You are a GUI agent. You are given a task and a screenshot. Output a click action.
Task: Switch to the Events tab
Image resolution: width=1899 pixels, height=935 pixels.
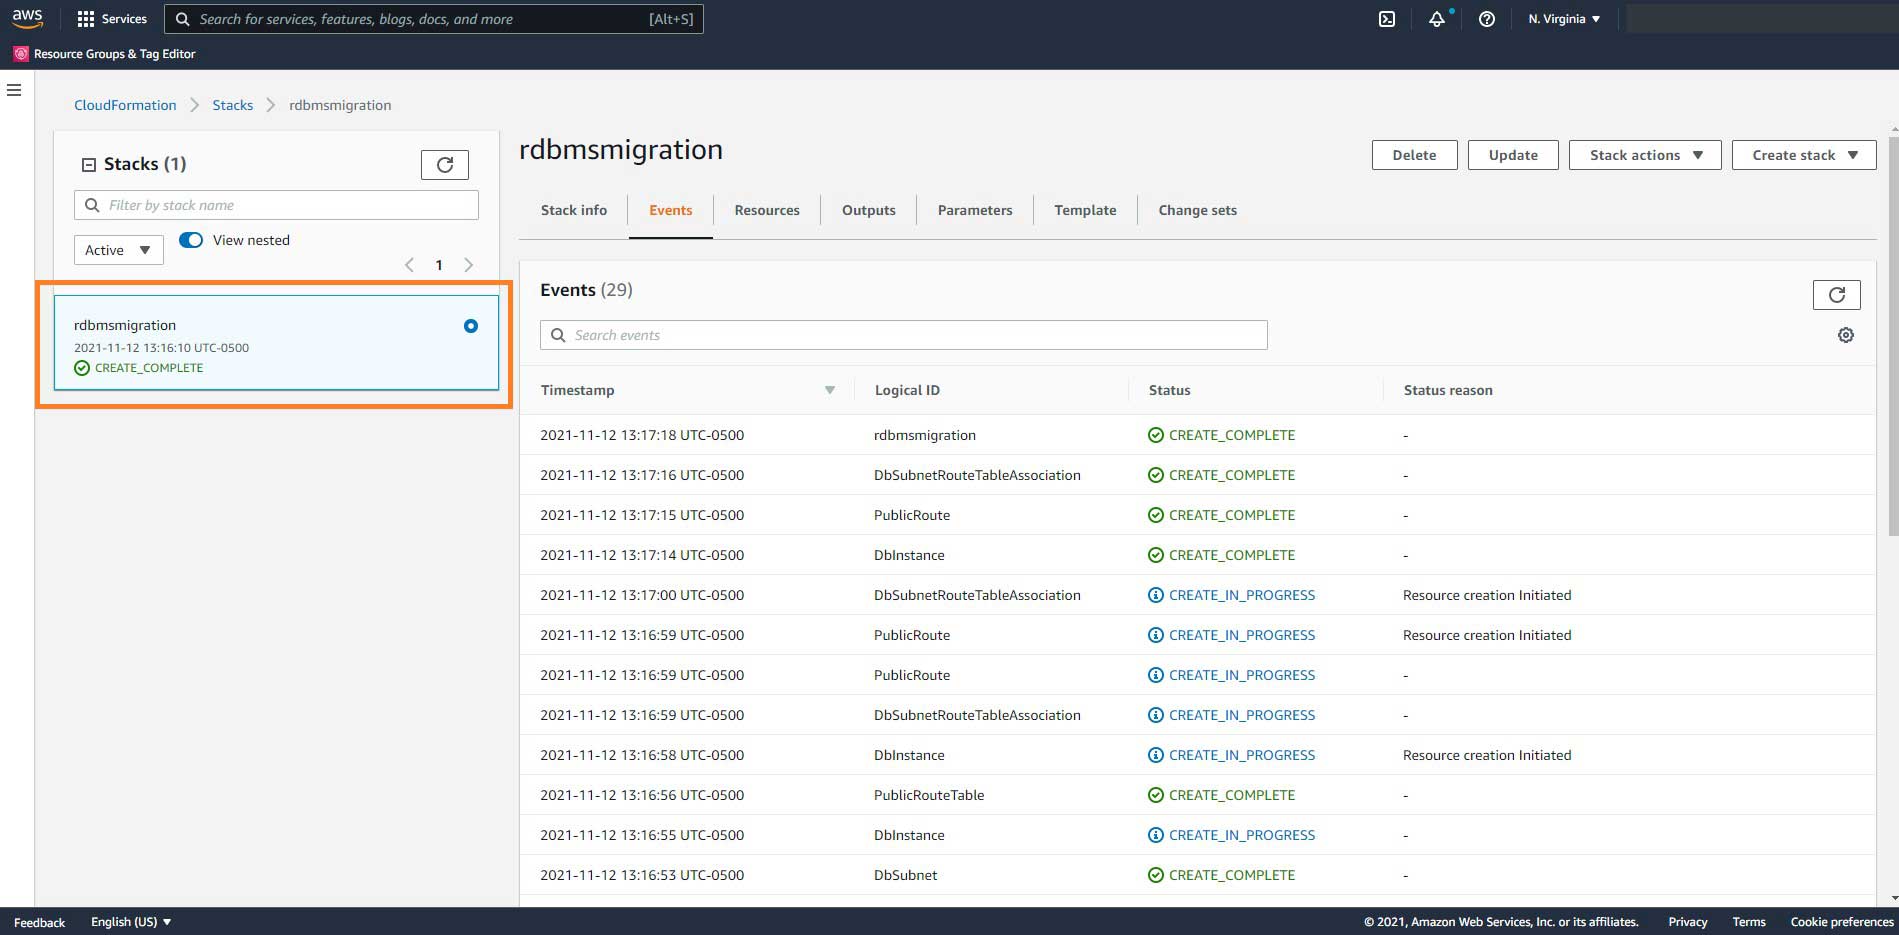pos(670,210)
